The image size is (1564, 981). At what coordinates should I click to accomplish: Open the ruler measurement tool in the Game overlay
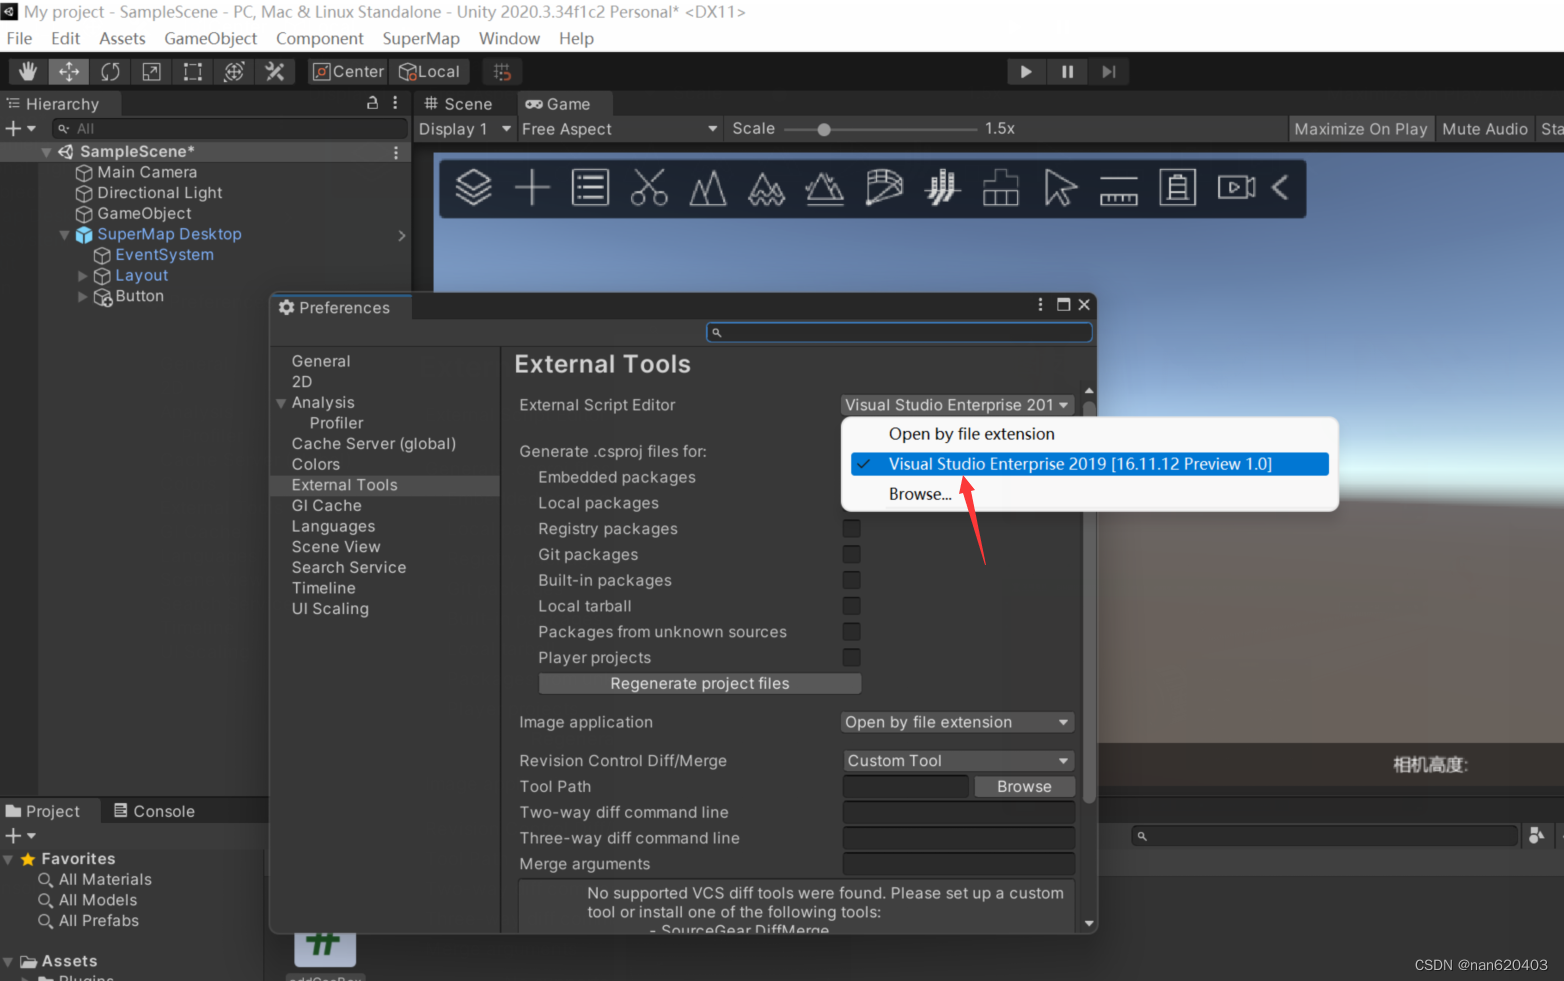point(1118,188)
